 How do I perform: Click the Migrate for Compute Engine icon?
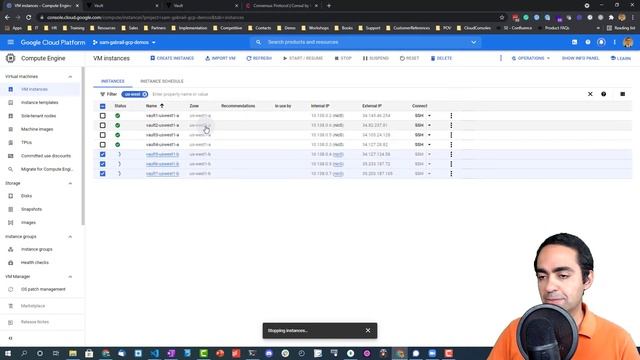(11, 169)
